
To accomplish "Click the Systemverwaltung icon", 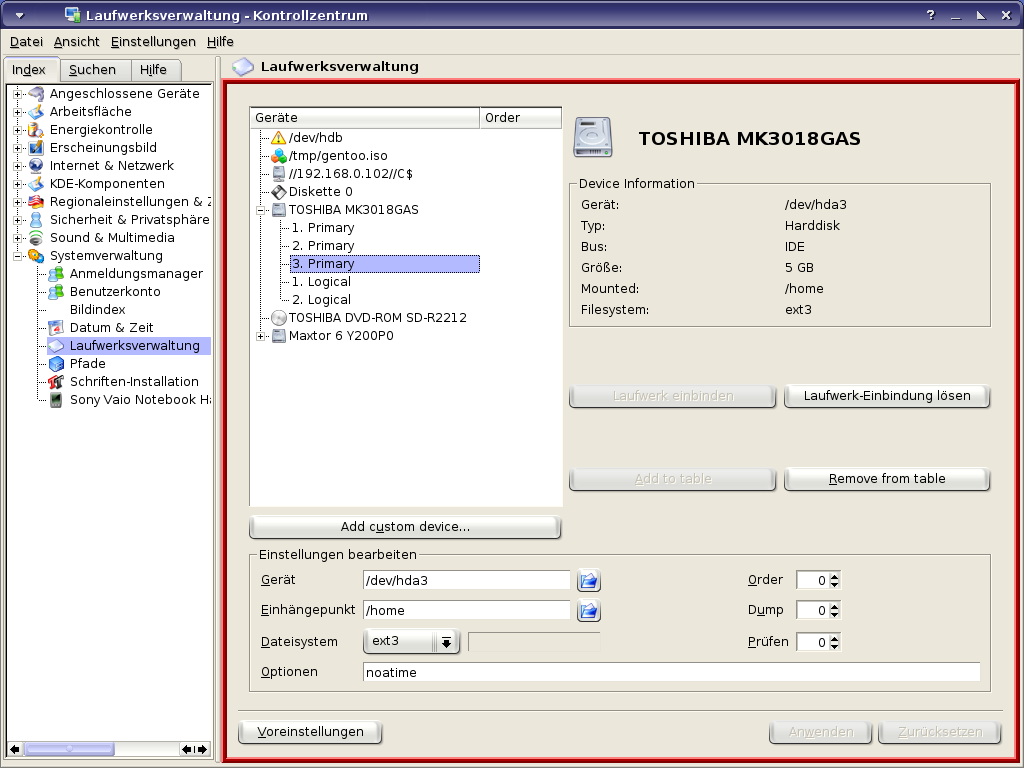I will pos(37,256).
